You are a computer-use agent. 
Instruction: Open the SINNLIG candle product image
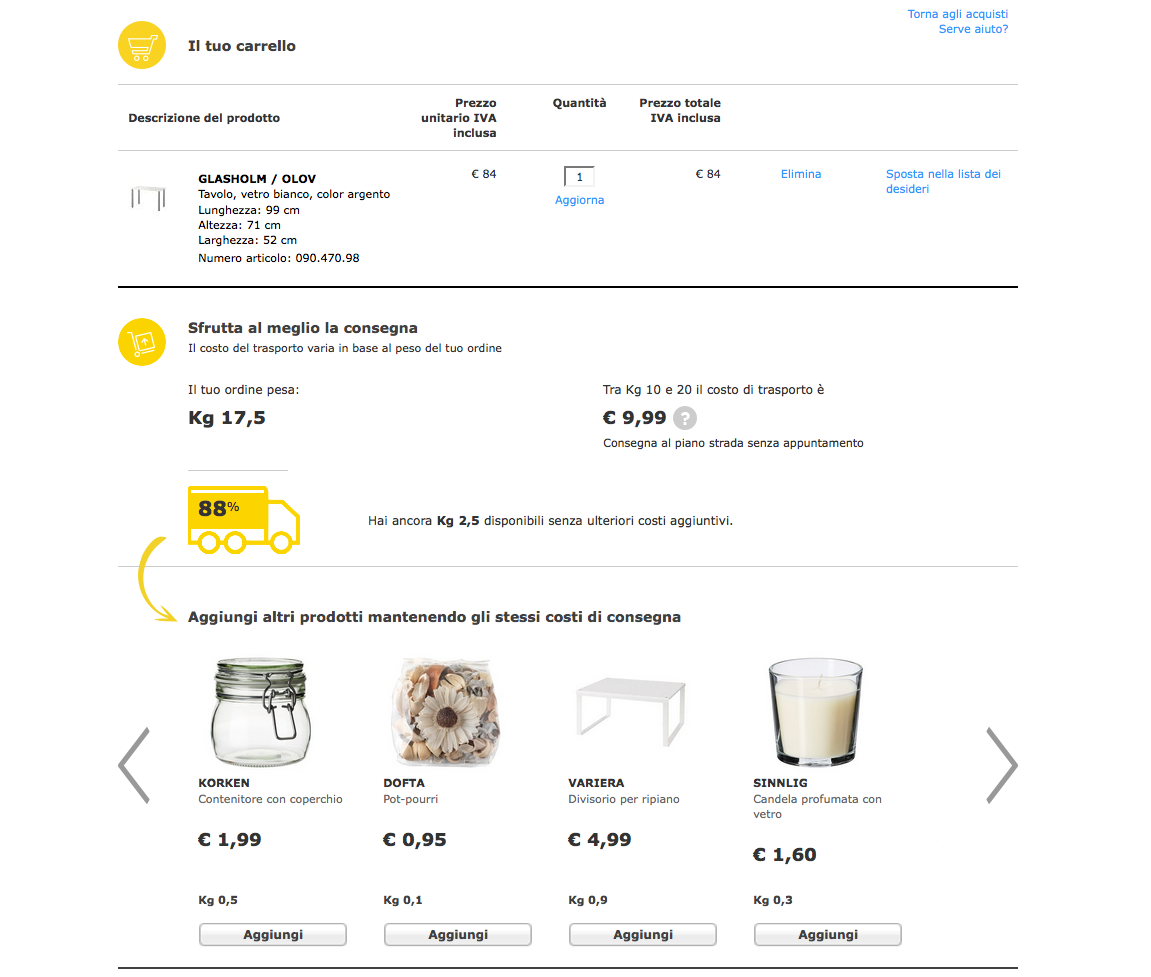pos(815,713)
